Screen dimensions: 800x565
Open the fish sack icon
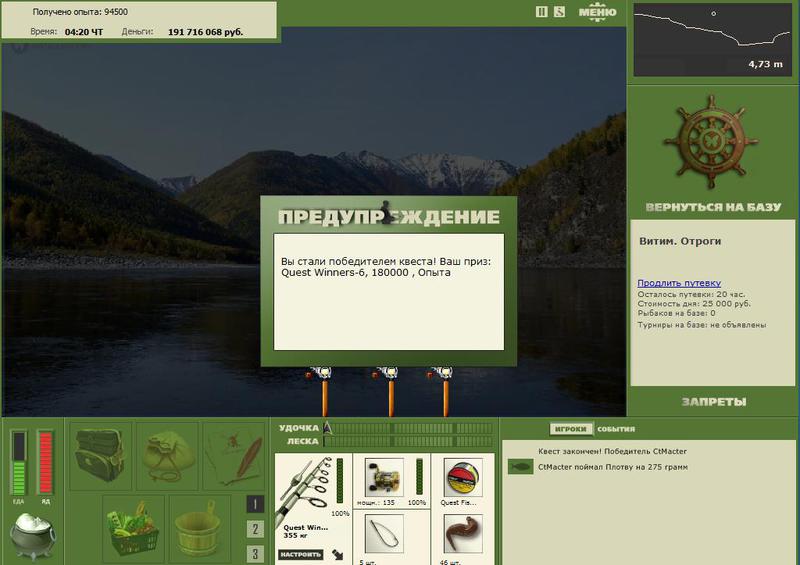click(168, 455)
